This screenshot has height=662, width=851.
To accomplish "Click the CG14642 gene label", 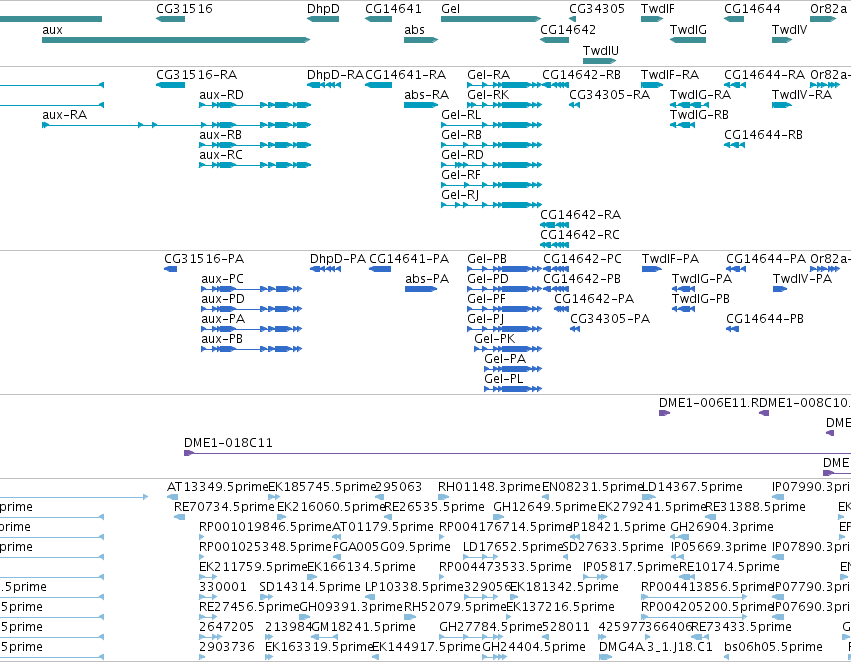I will point(568,30).
